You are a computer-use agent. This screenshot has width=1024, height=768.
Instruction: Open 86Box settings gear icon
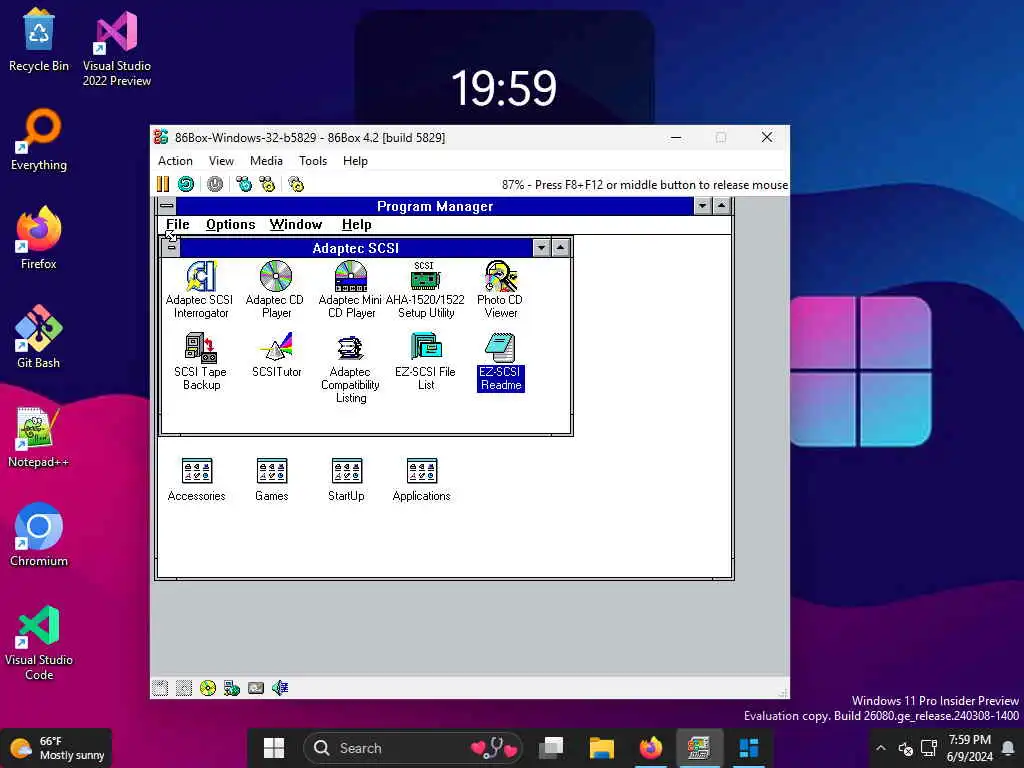click(x=296, y=184)
